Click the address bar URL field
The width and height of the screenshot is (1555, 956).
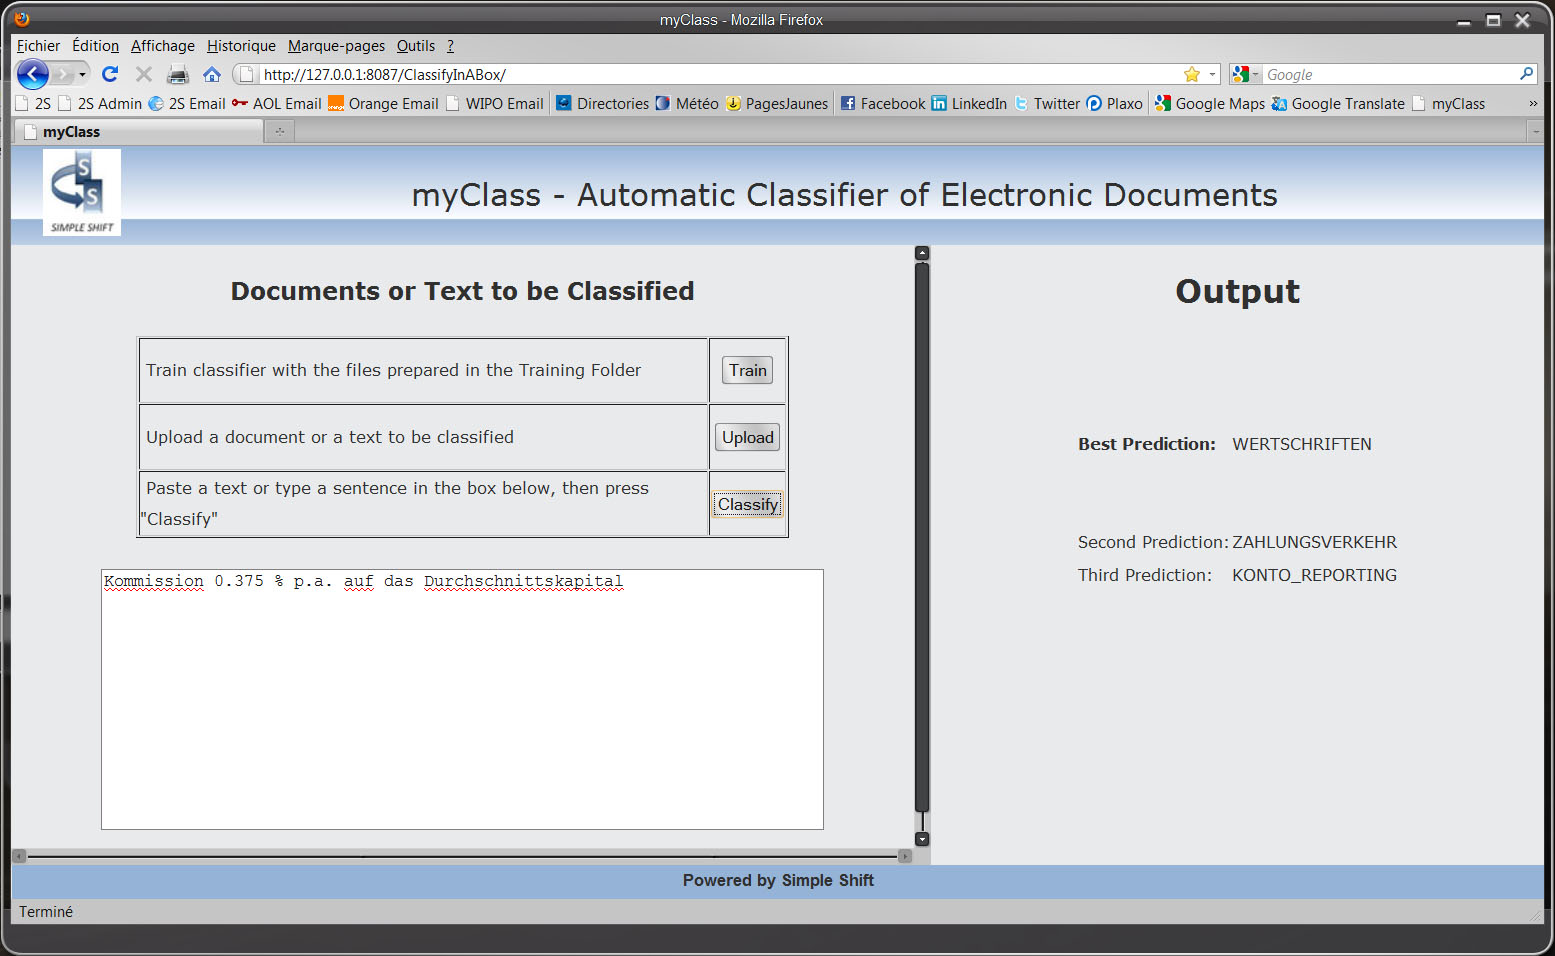(720, 75)
